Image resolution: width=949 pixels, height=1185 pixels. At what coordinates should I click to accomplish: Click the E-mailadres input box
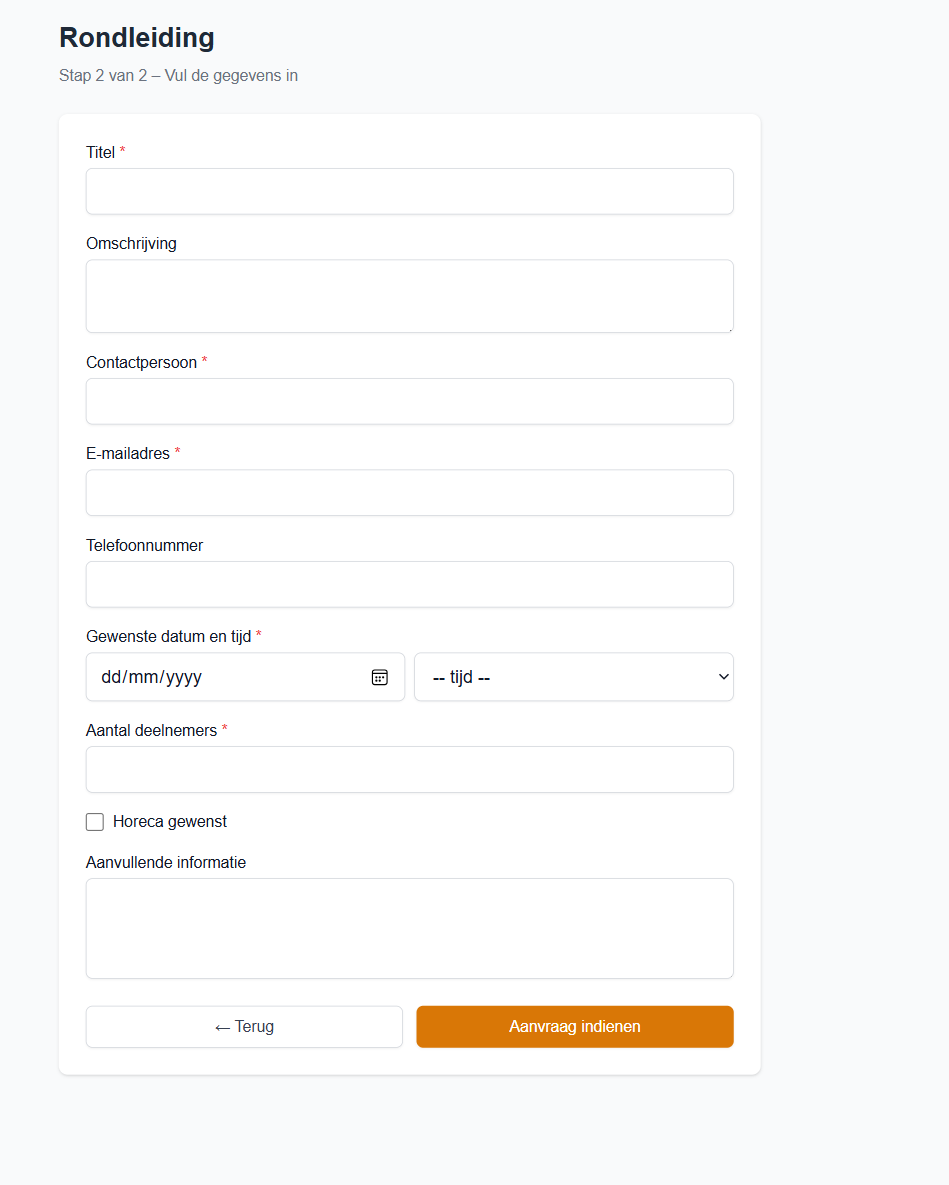pyautogui.click(x=409, y=493)
